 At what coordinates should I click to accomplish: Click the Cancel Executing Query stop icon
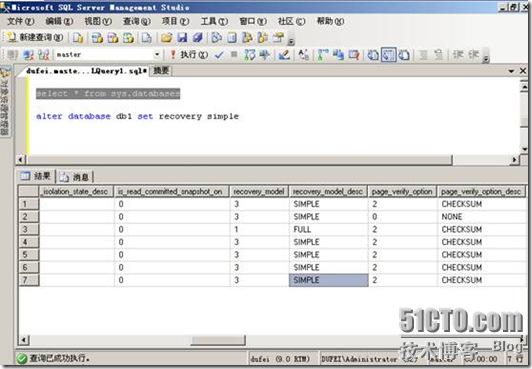tap(234, 54)
